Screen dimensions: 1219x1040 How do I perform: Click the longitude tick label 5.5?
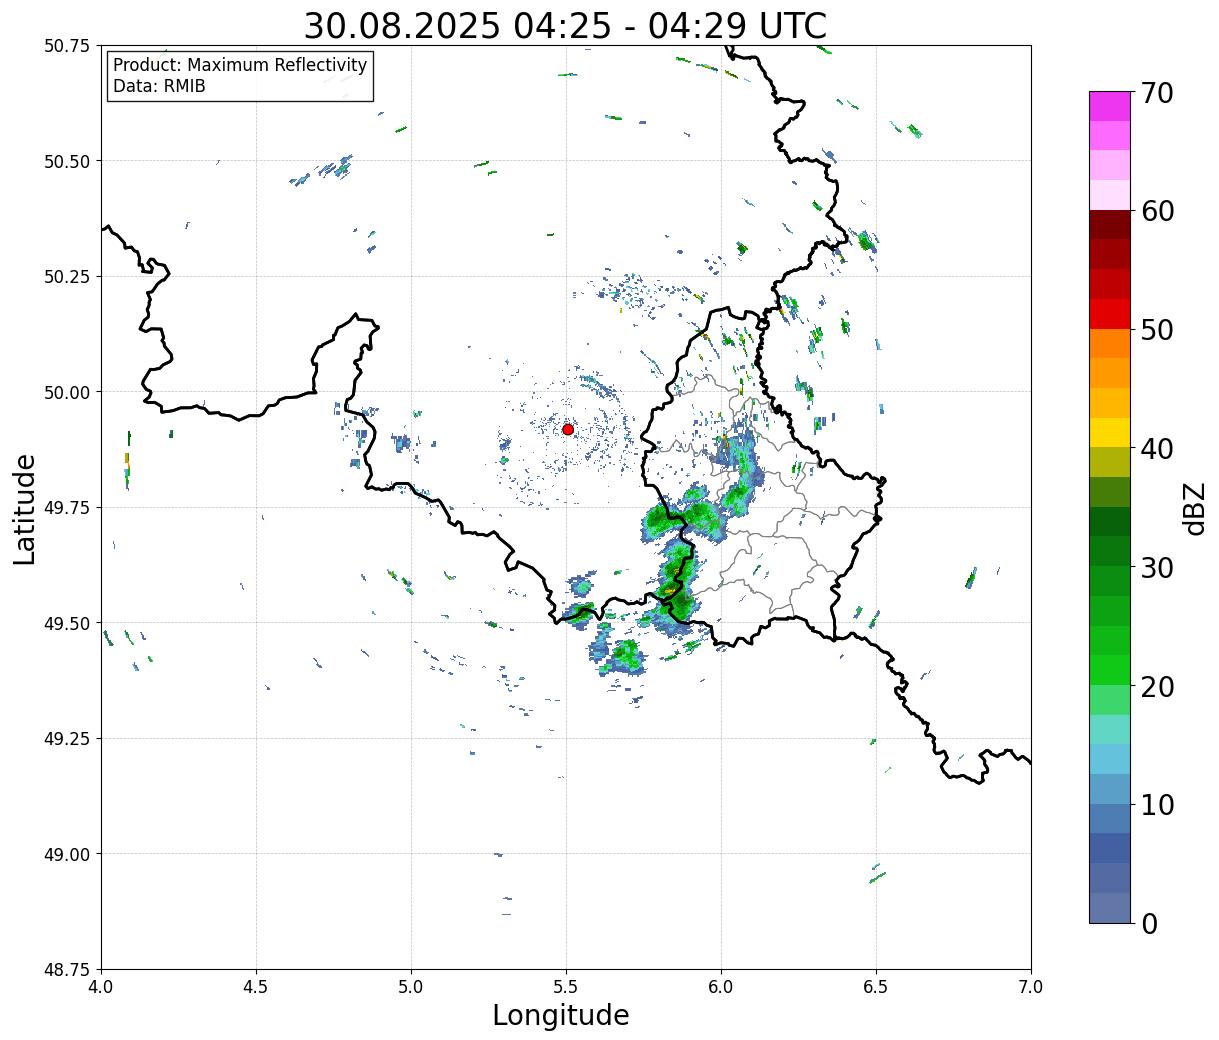566,986
